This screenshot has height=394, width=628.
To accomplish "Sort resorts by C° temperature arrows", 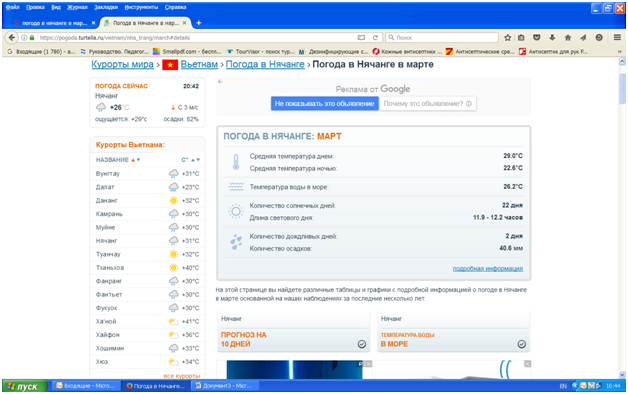I will (x=195, y=160).
